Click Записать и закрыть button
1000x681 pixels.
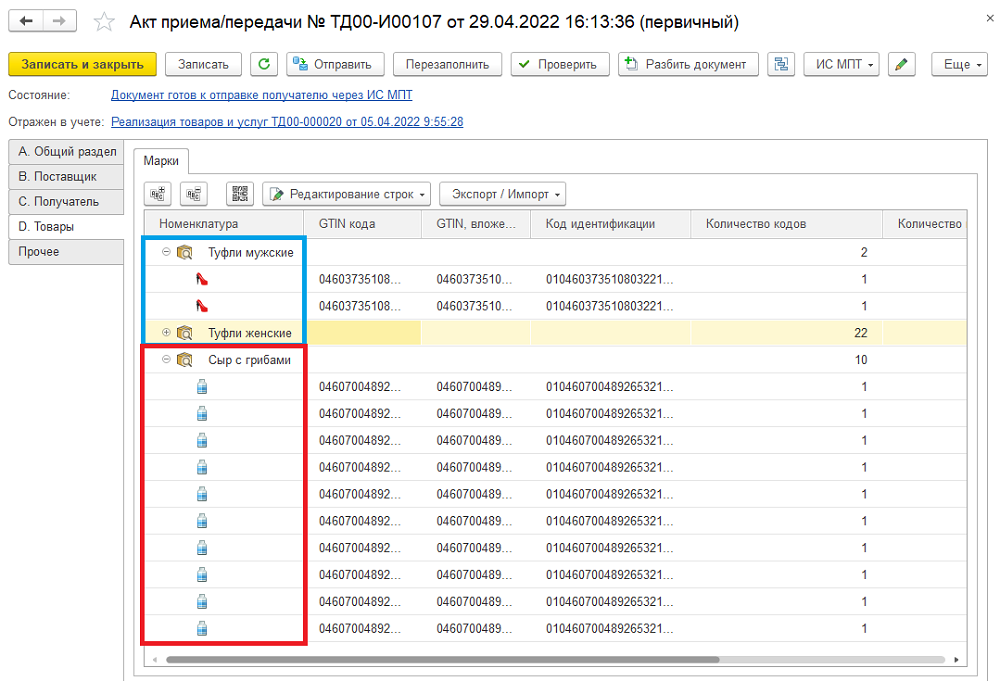tap(82, 64)
